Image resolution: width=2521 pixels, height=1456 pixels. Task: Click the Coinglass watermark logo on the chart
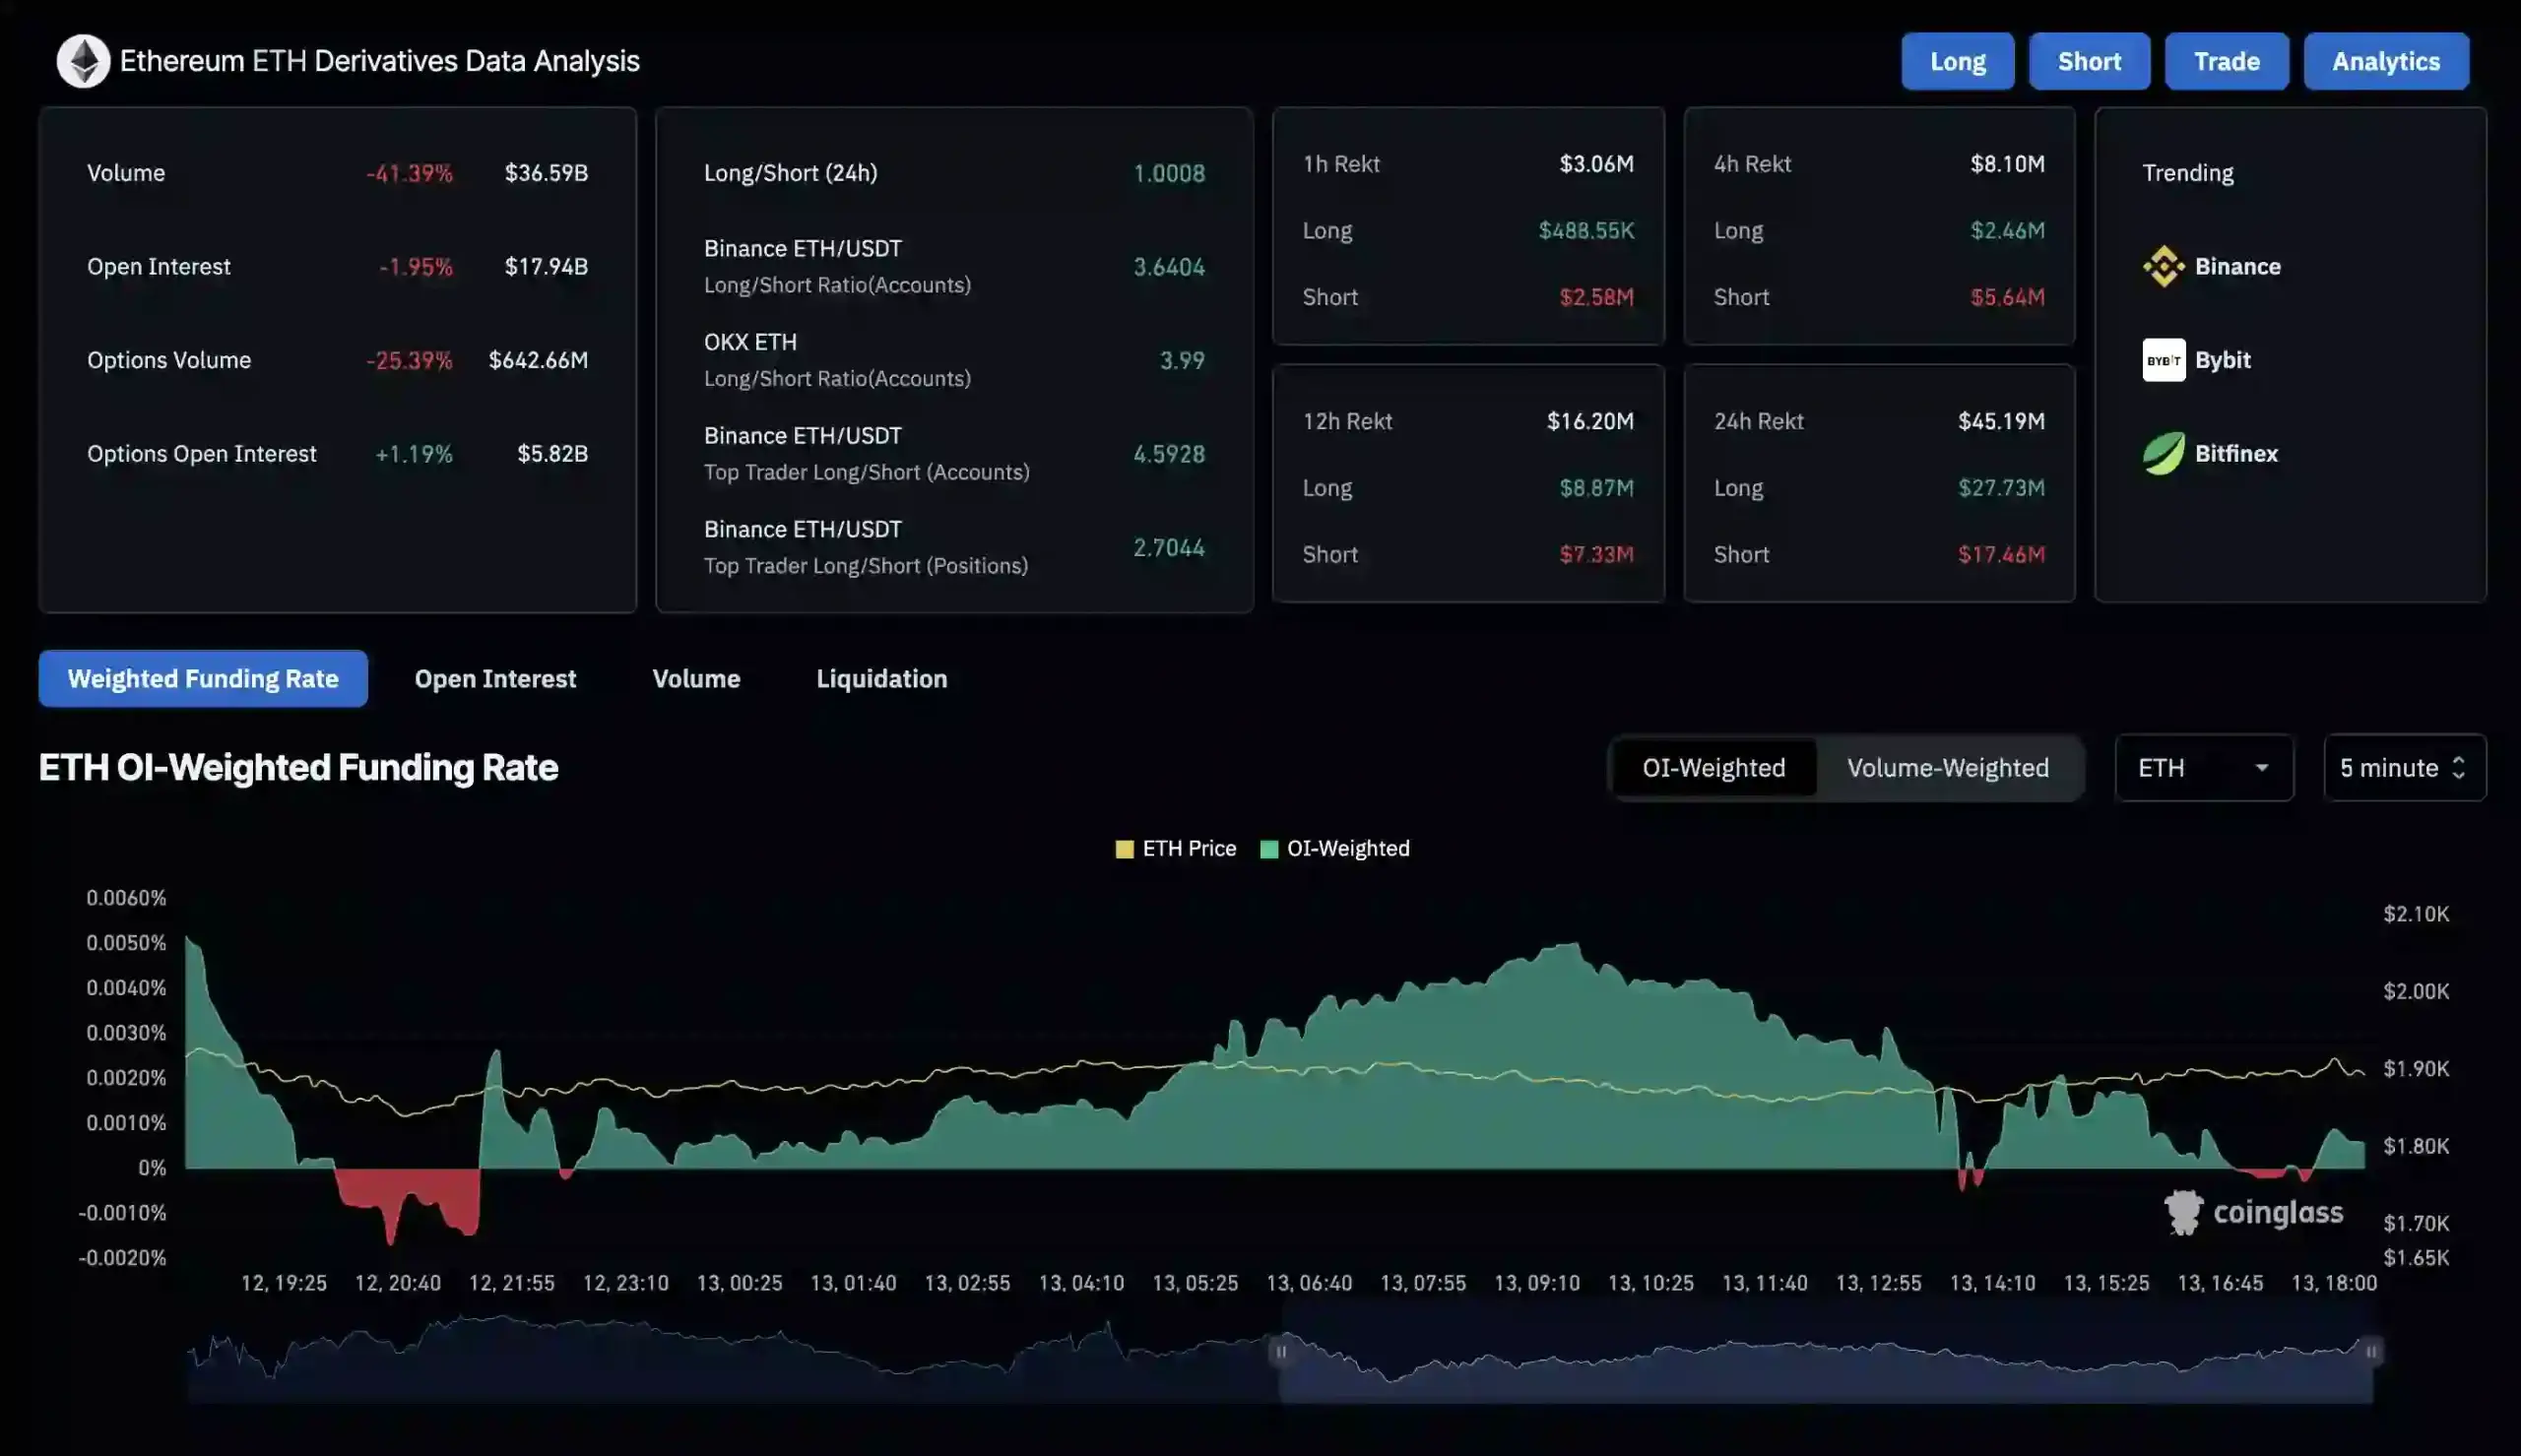(2186, 1211)
